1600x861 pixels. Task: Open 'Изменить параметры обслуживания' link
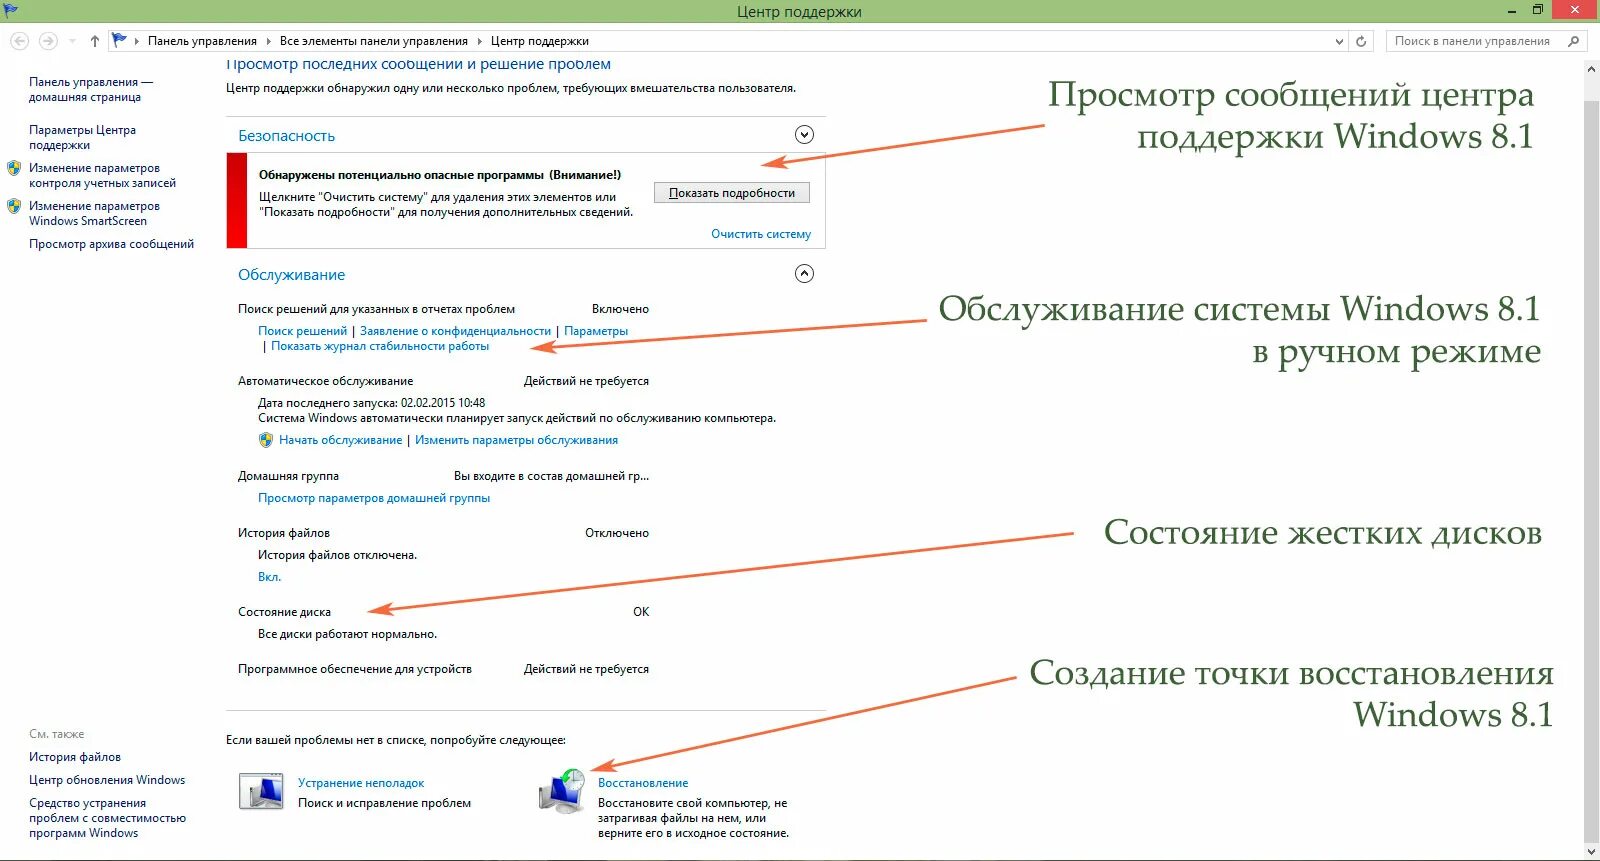[516, 440]
